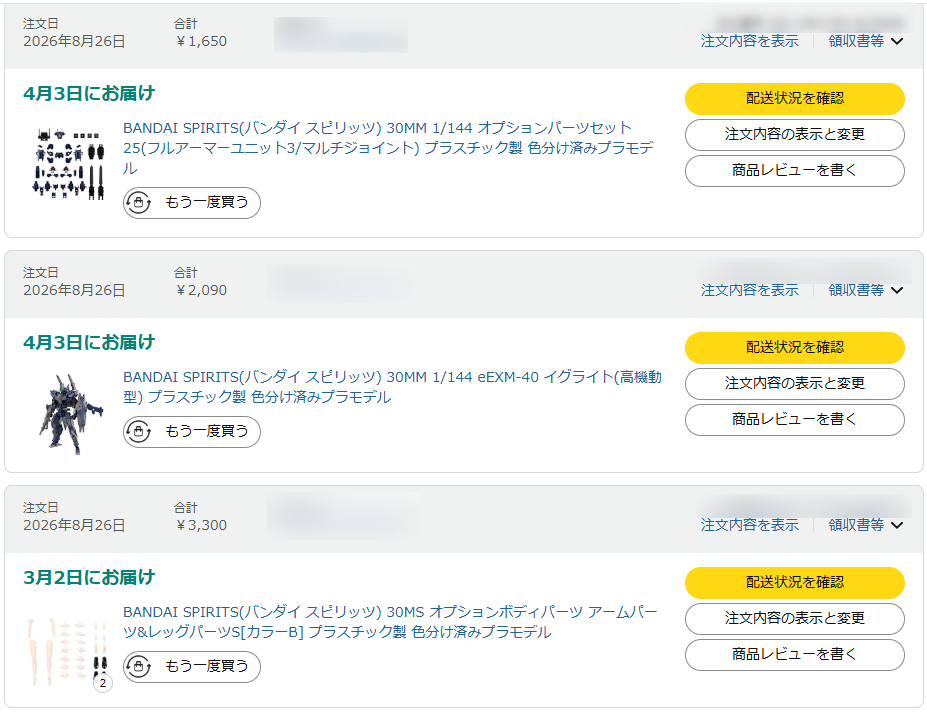
Task: Open 注文内容を表示 for the ¥1,650 order
Action: [x=750, y=41]
